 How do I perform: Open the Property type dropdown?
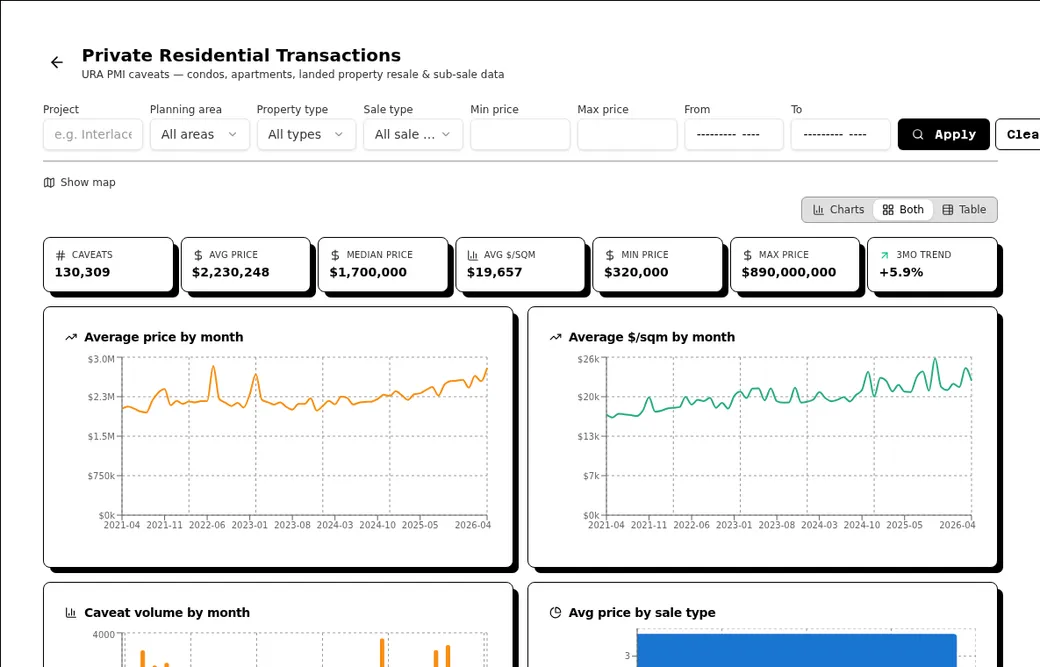[x=306, y=135]
